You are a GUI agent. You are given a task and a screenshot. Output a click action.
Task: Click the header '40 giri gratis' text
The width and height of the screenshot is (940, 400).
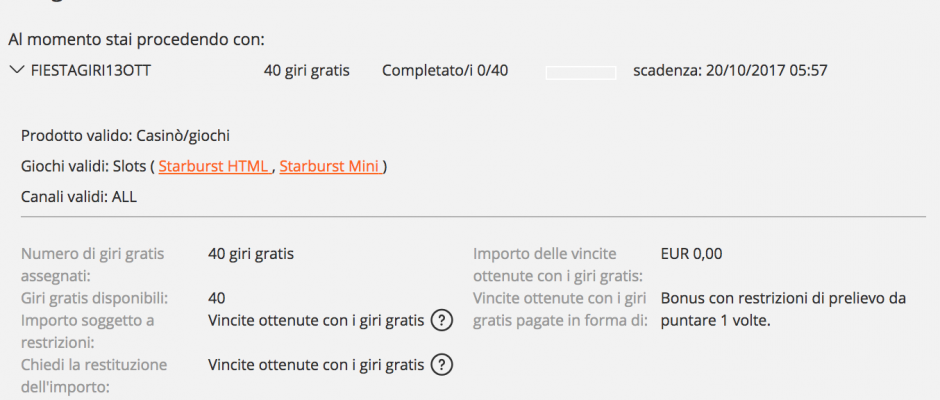(306, 71)
